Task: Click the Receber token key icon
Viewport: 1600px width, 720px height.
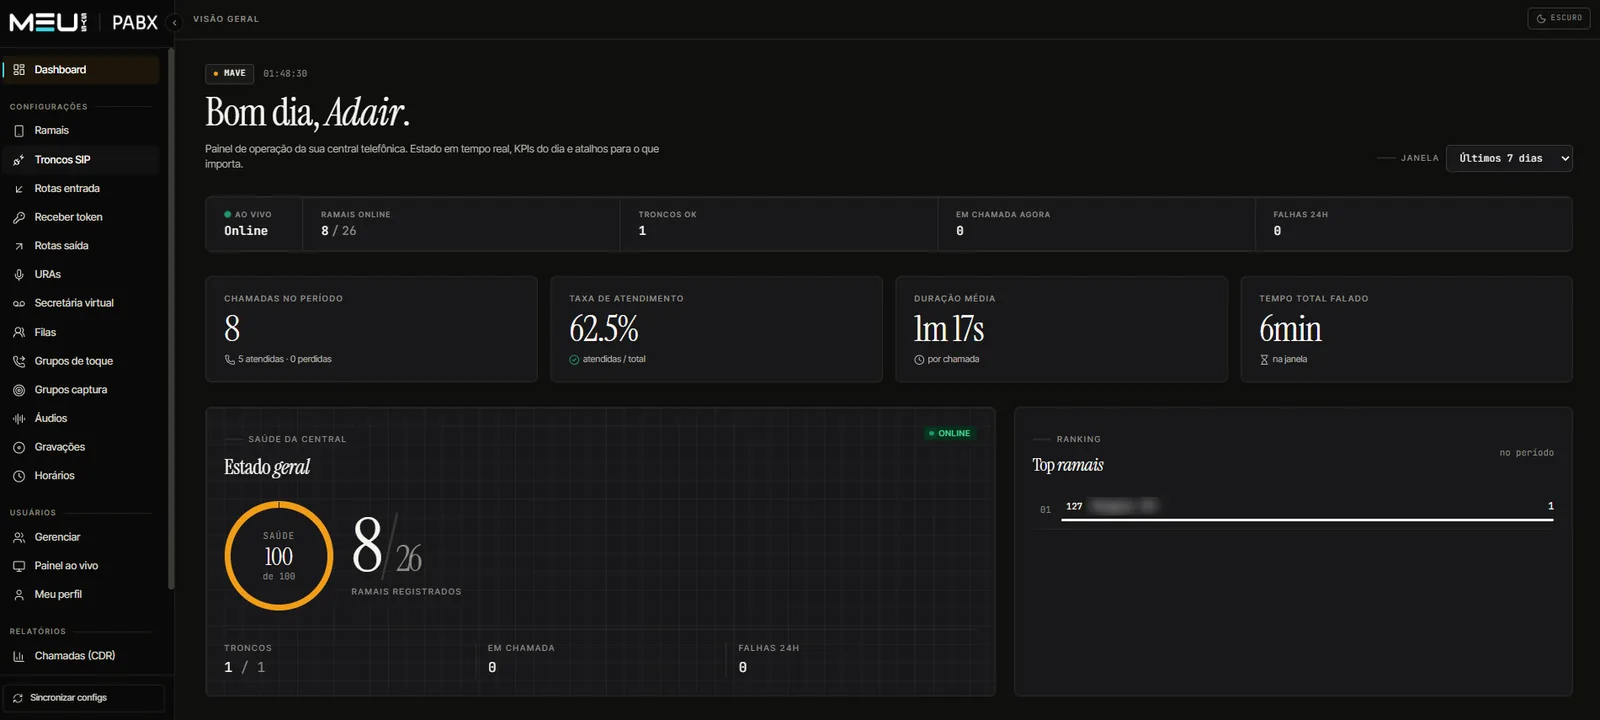Action: tap(19, 217)
